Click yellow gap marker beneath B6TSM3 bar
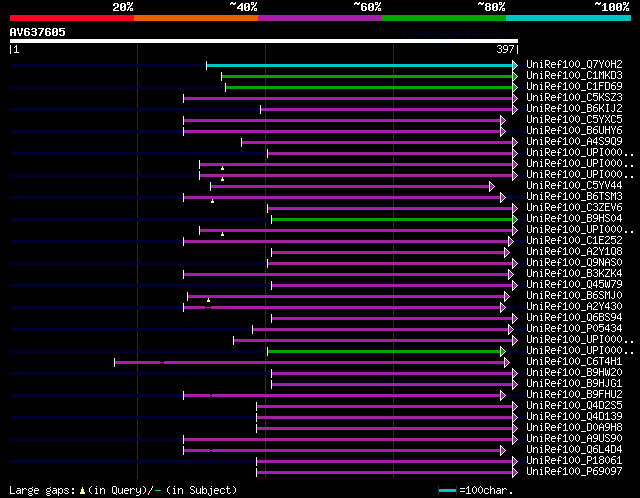640x498 pixels. 213,201
